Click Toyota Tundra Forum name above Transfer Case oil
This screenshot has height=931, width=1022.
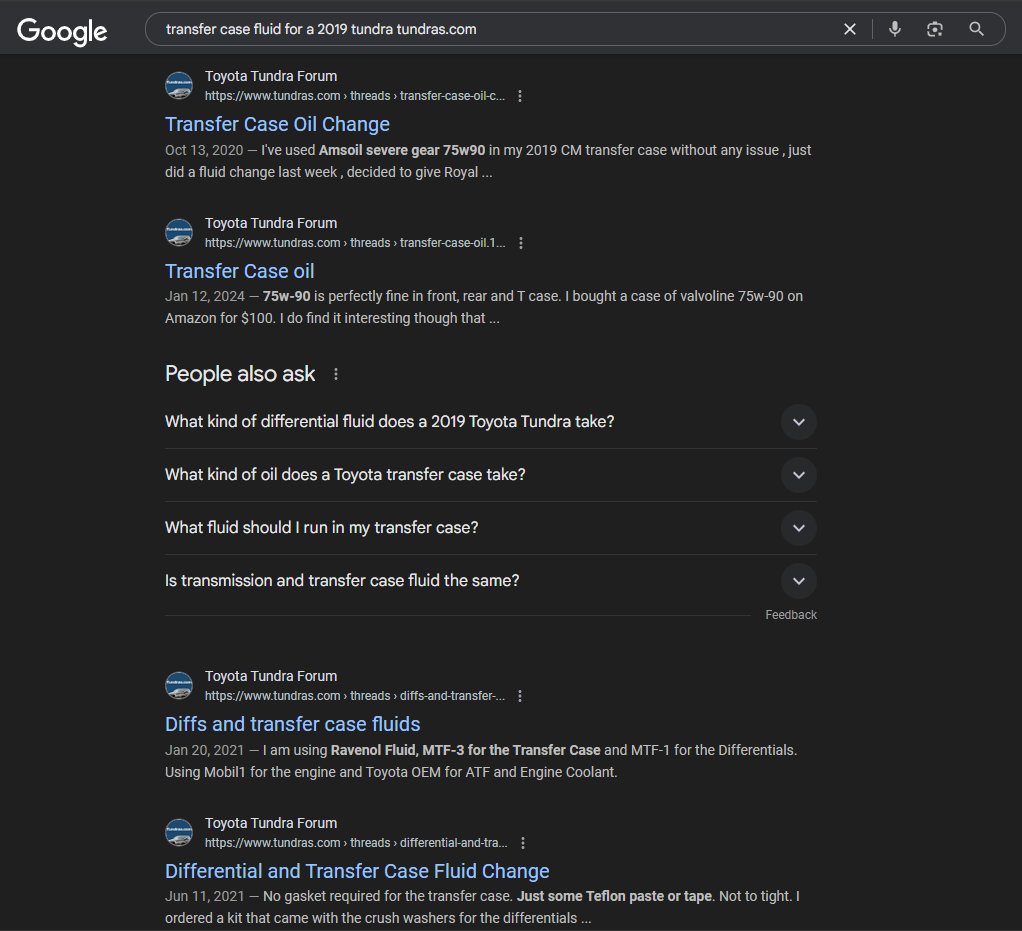270,223
